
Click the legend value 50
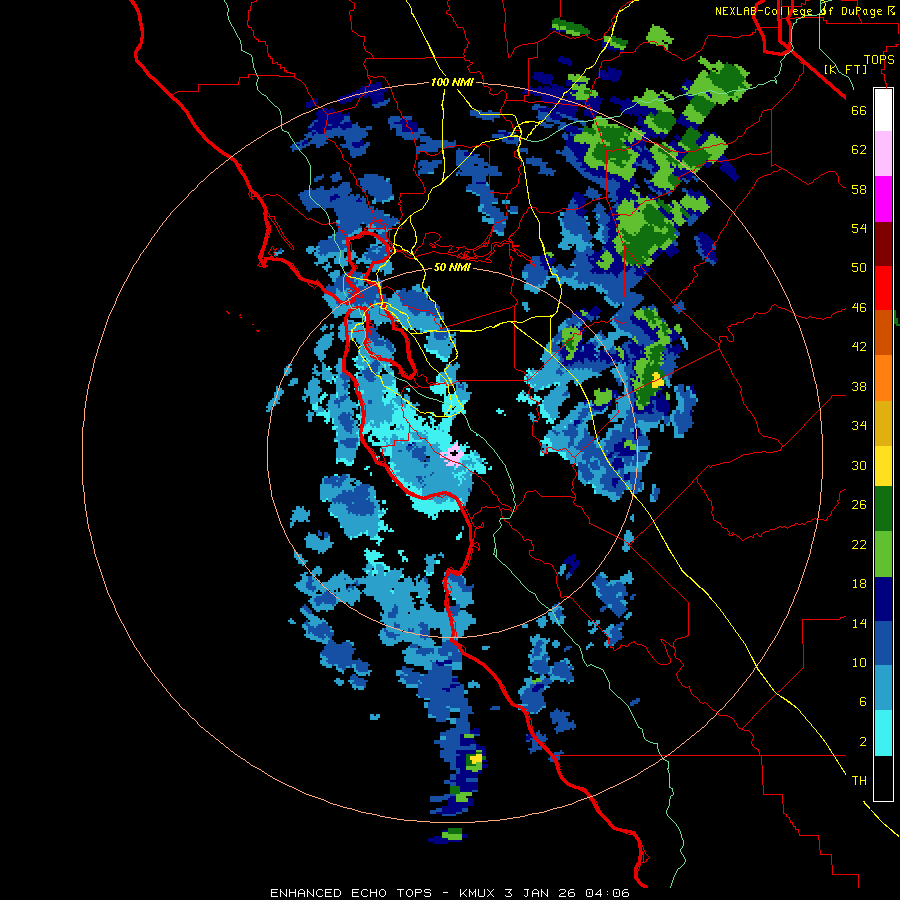tap(859, 267)
